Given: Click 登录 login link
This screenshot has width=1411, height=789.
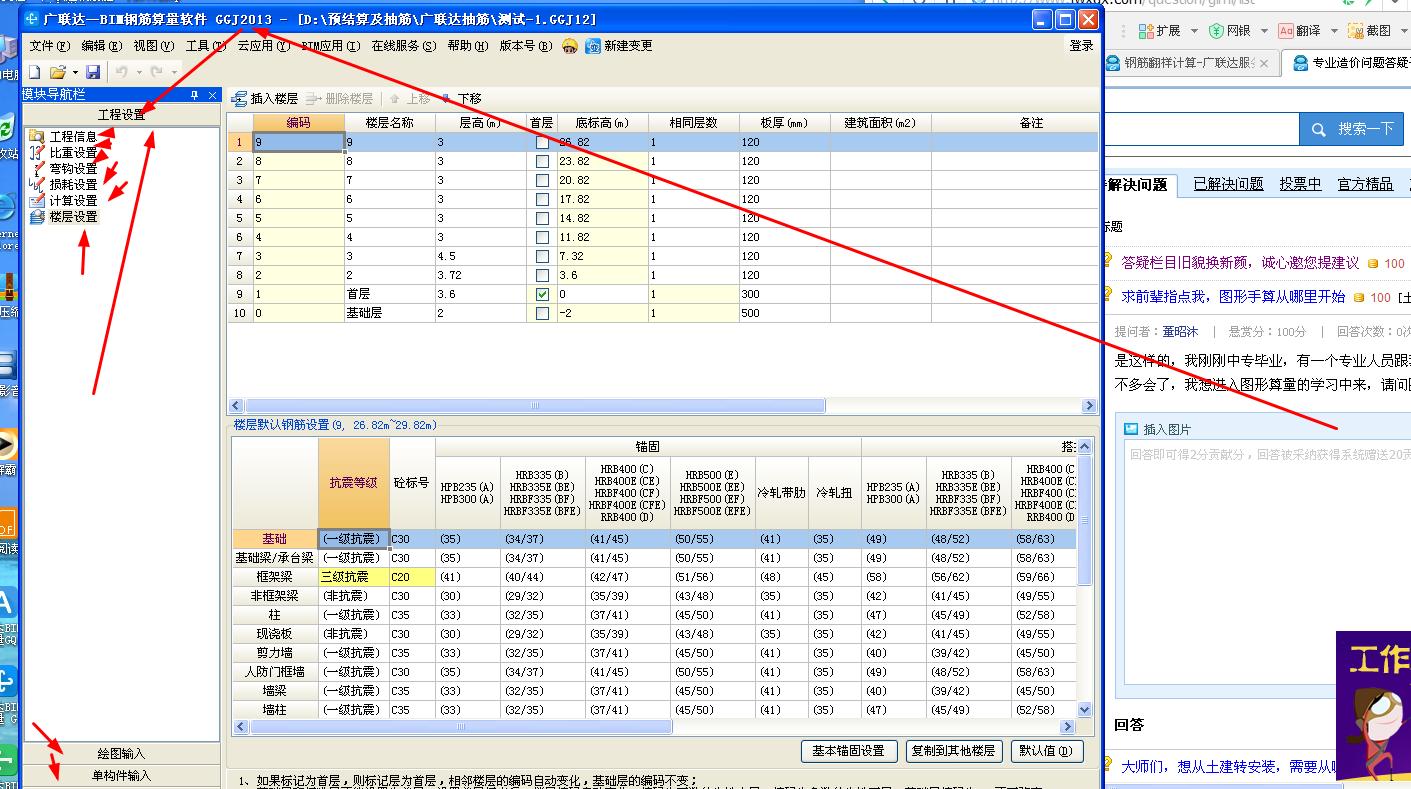Looking at the screenshot, I should pyautogui.click(x=1081, y=46).
